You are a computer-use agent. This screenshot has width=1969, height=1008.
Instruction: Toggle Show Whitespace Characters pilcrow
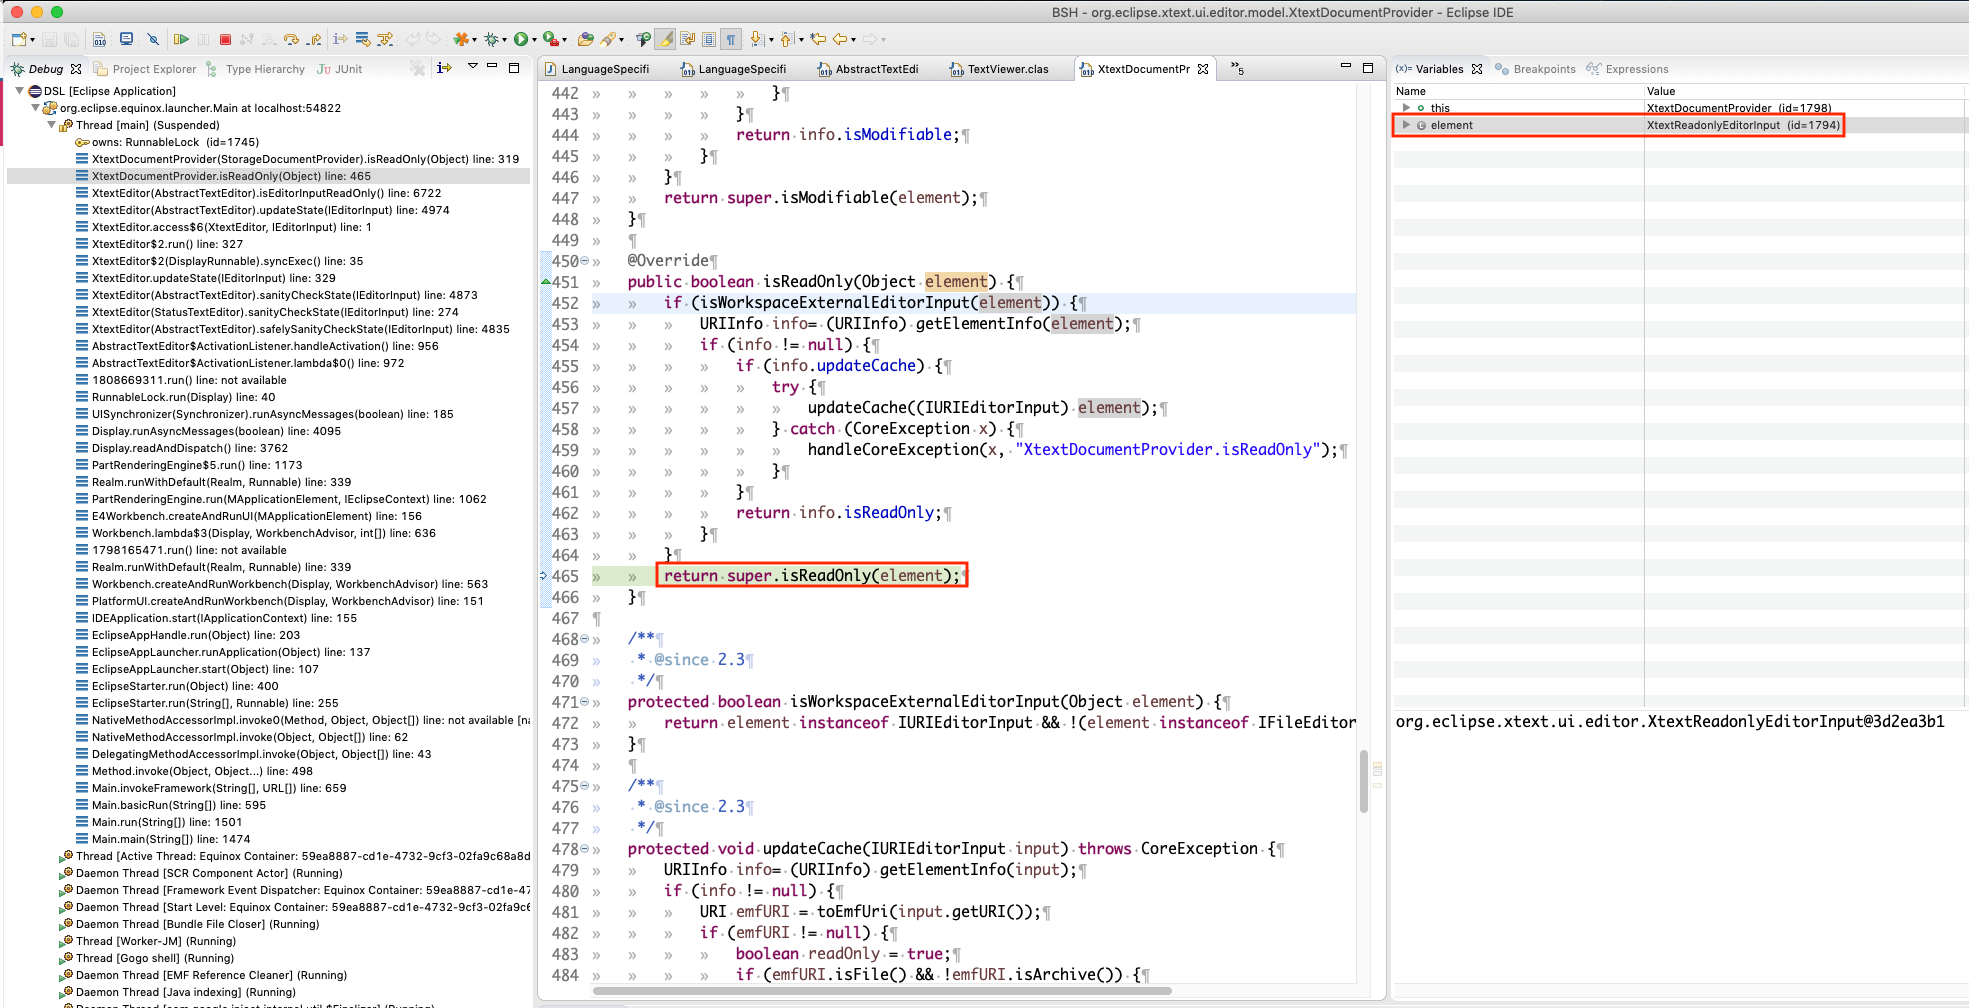pyautogui.click(x=731, y=40)
